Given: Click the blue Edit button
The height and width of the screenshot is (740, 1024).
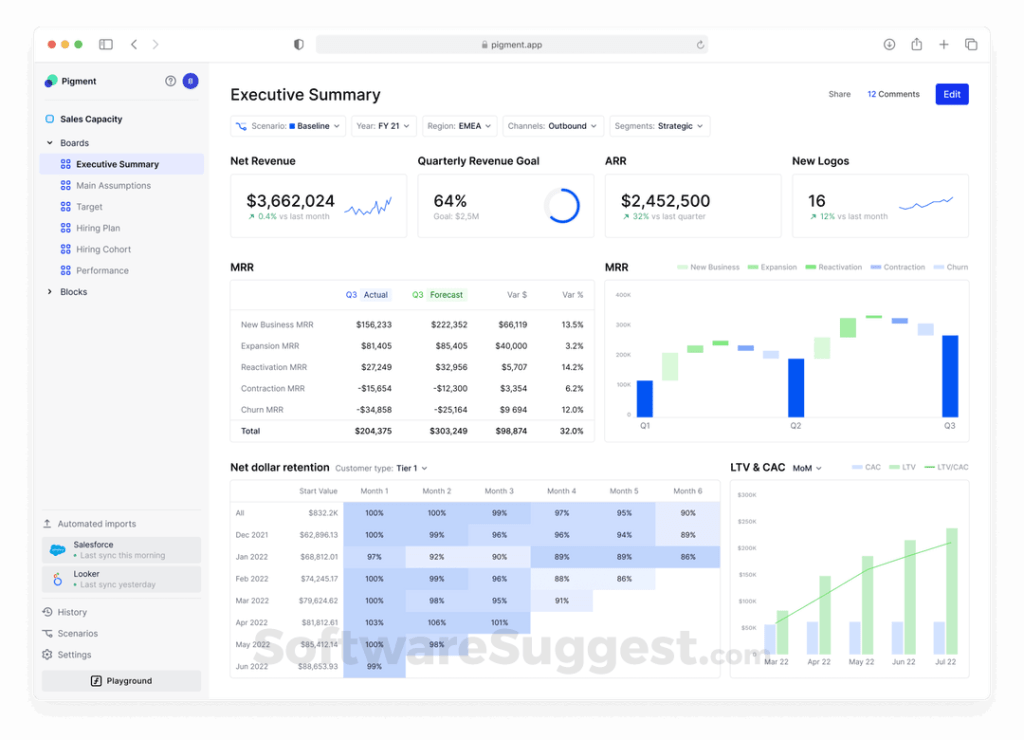Looking at the screenshot, I should 951,94.
